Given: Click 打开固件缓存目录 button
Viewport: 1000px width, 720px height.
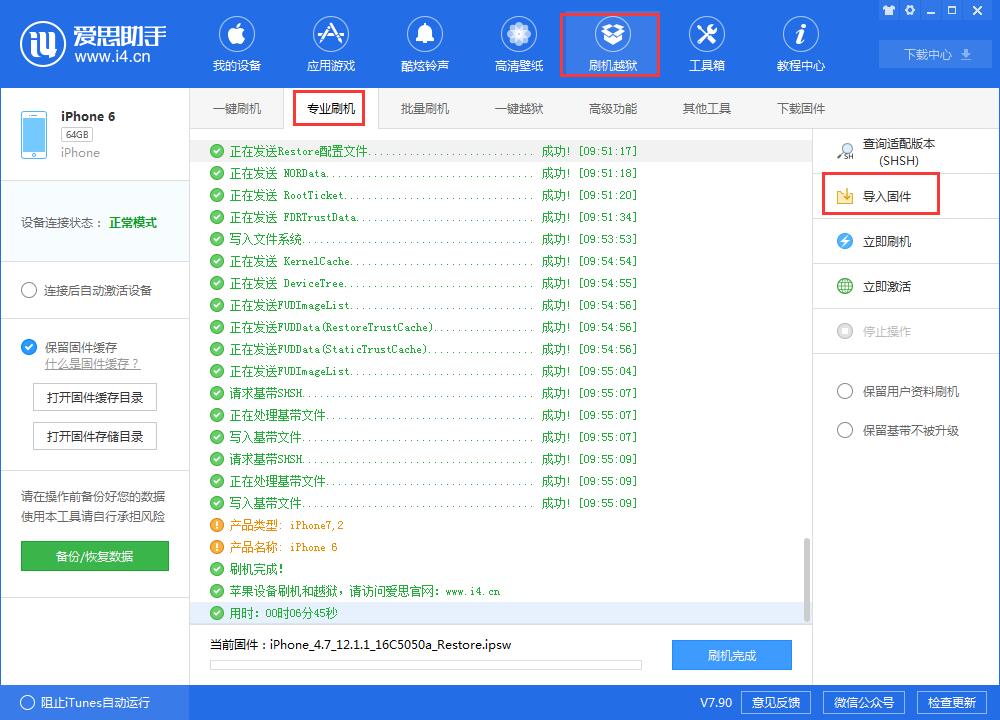Looking at the screenshot, I should [94, 397].
